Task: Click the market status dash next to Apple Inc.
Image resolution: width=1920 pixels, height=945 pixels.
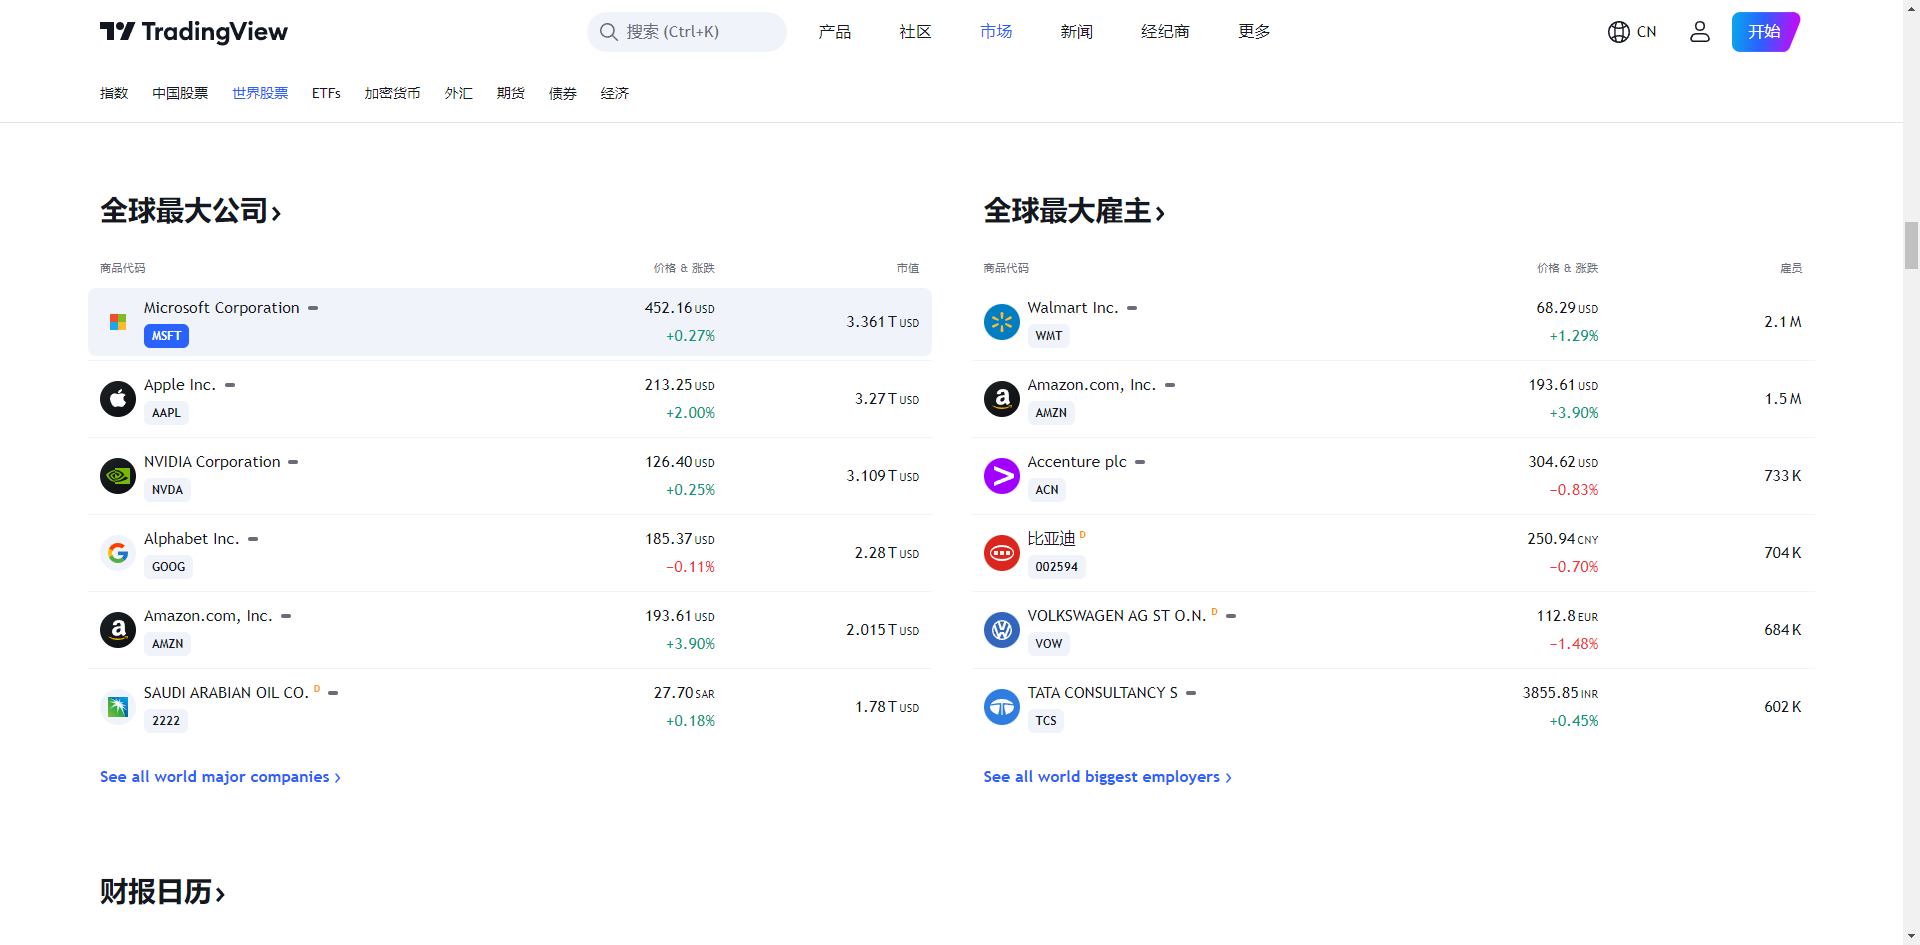Action: pos(230,385)
